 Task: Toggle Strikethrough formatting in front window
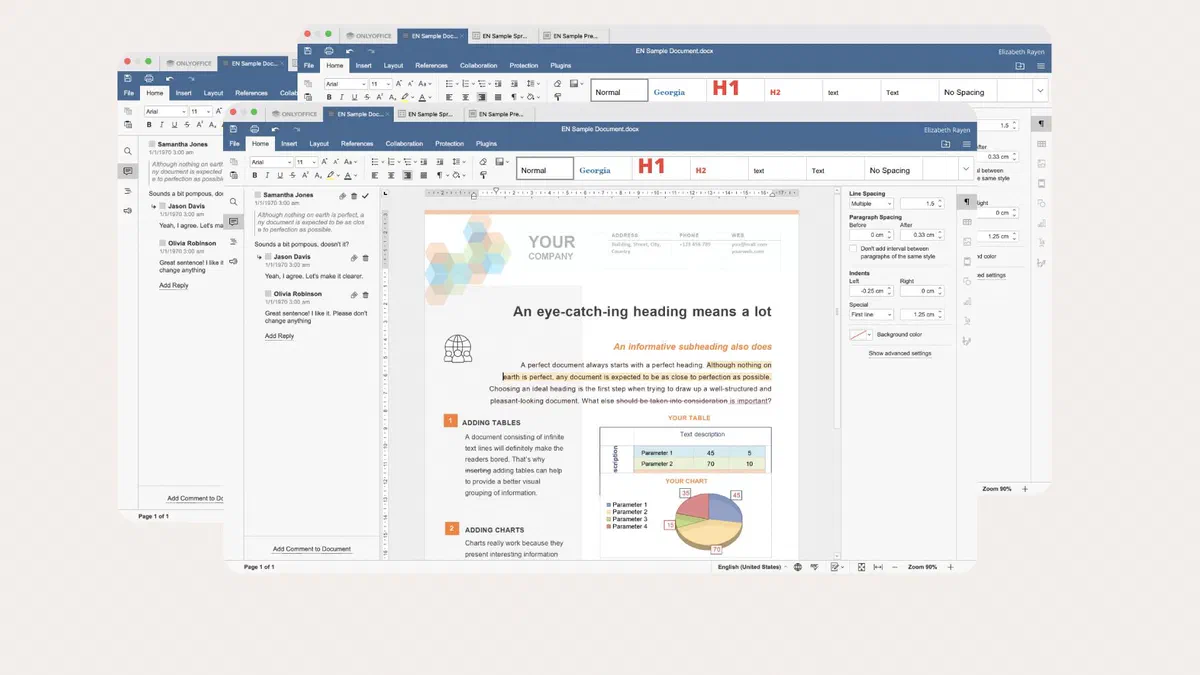[293, 175]
